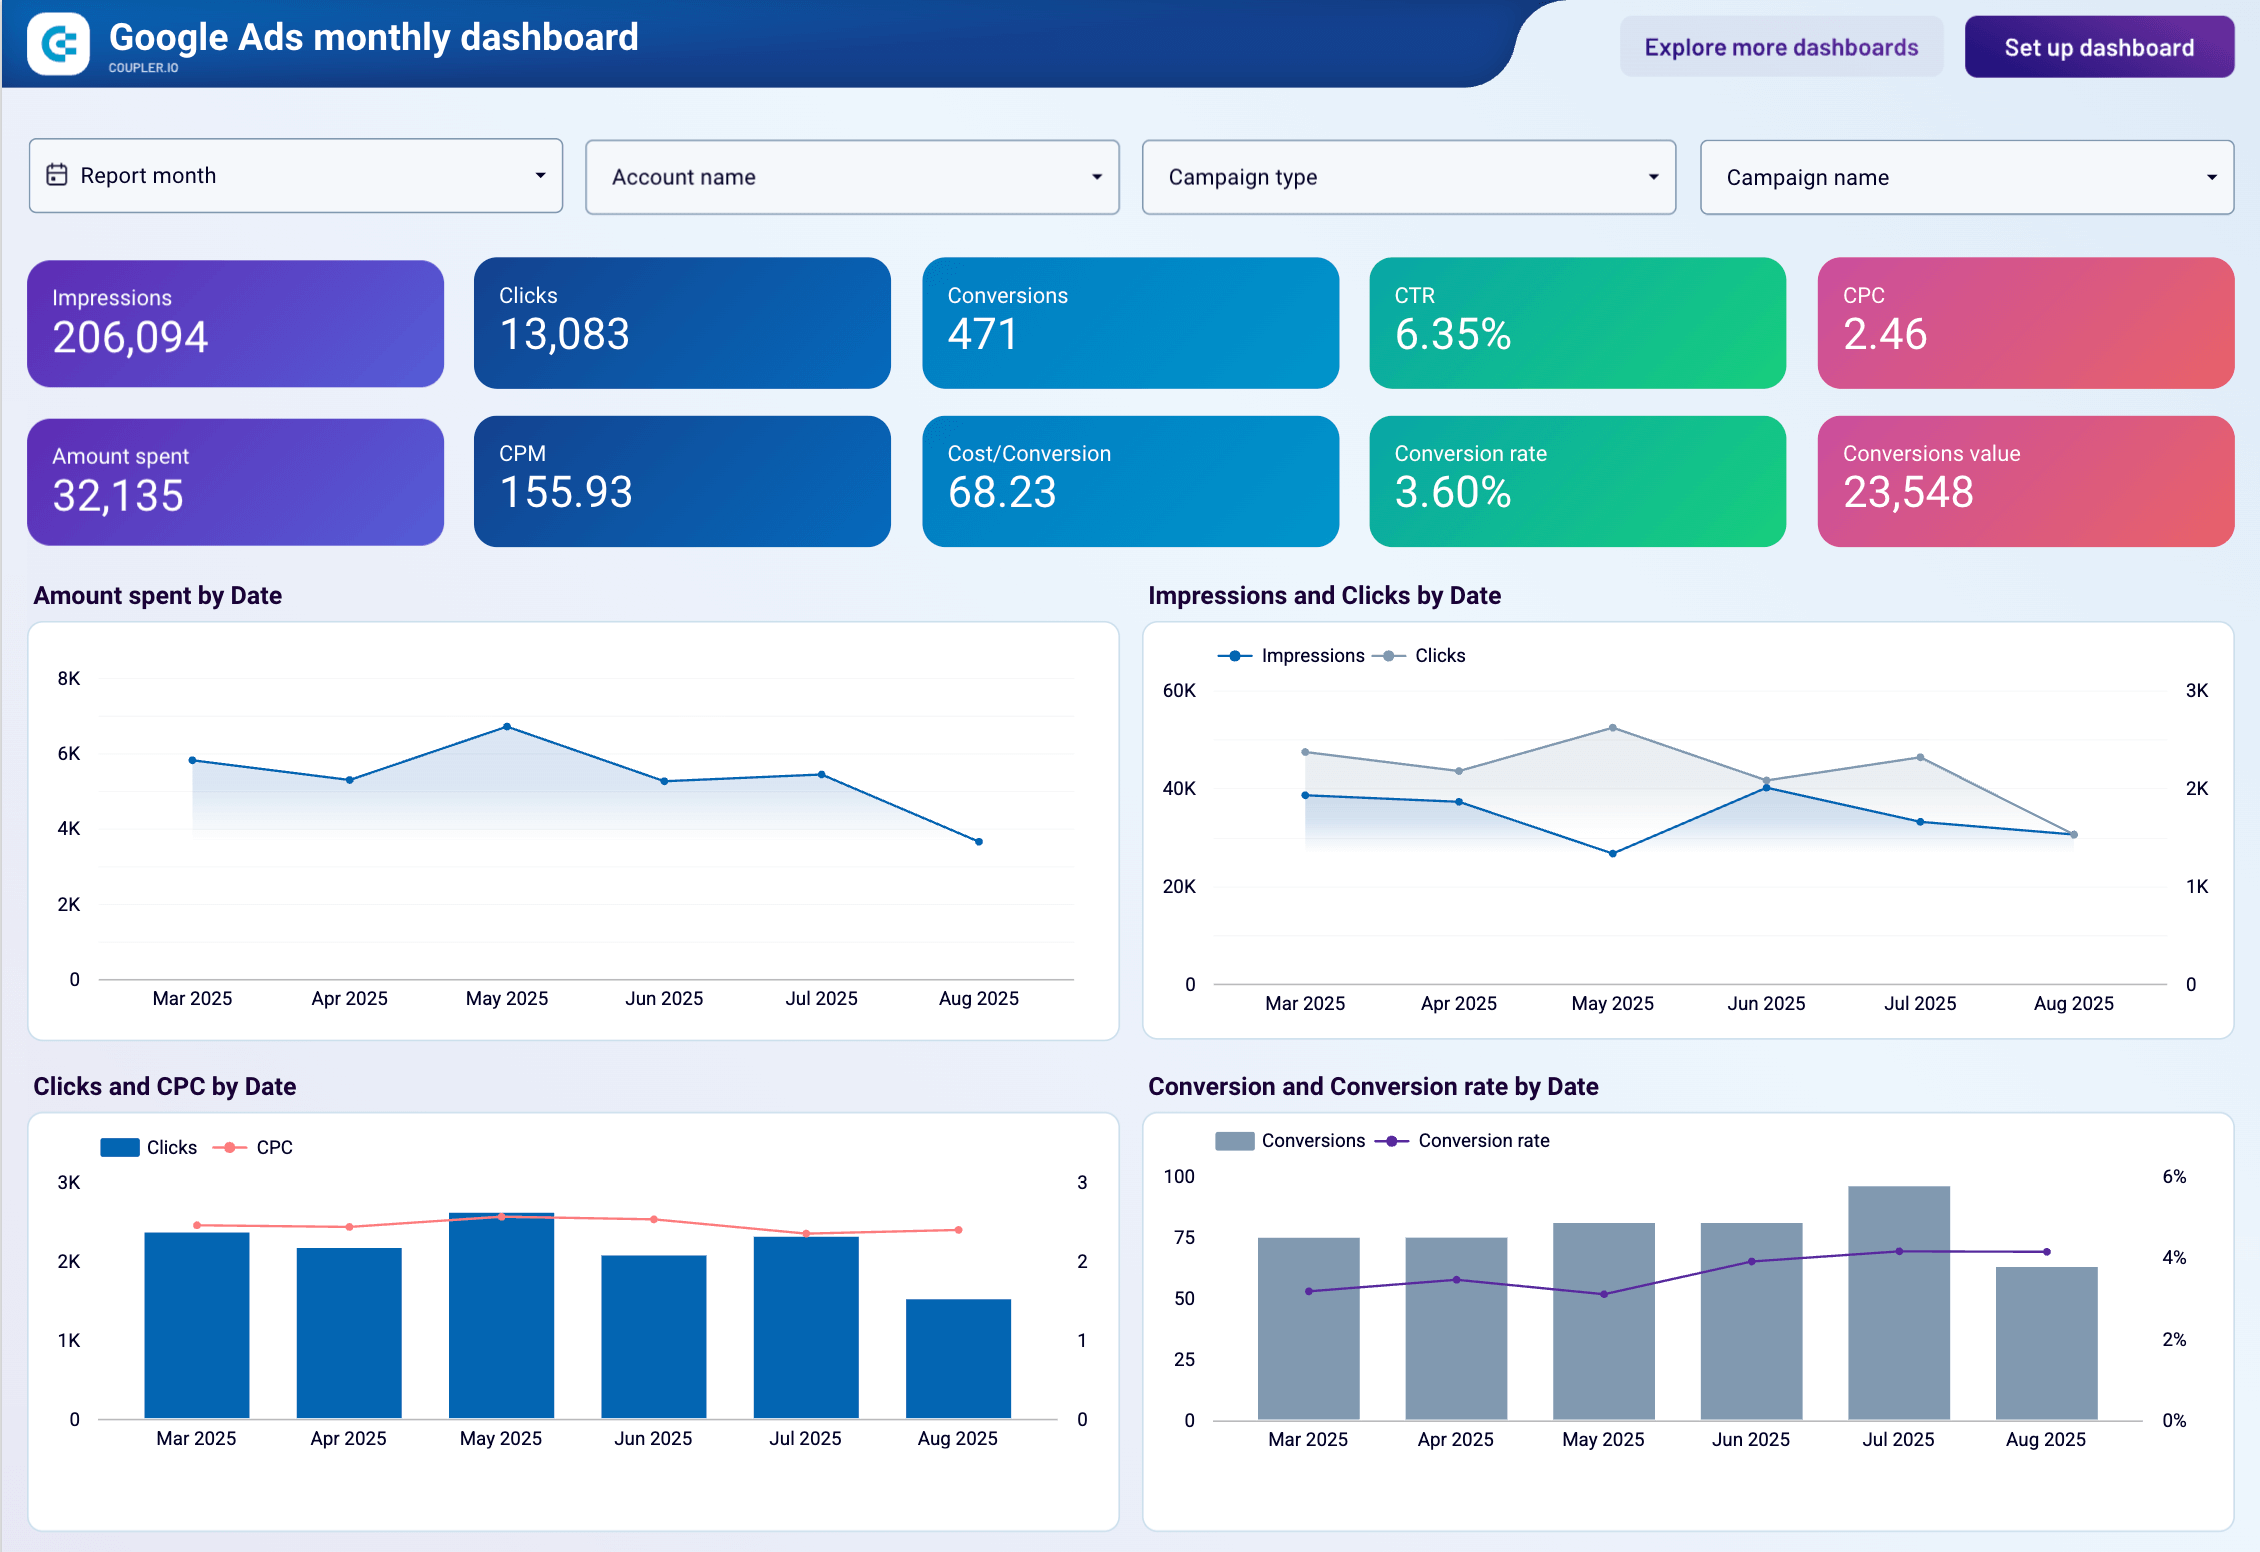Screen dimensions: 2260x1552
Task: Click the Conversions legend swatch
Action: (x=1234, y=1141)
